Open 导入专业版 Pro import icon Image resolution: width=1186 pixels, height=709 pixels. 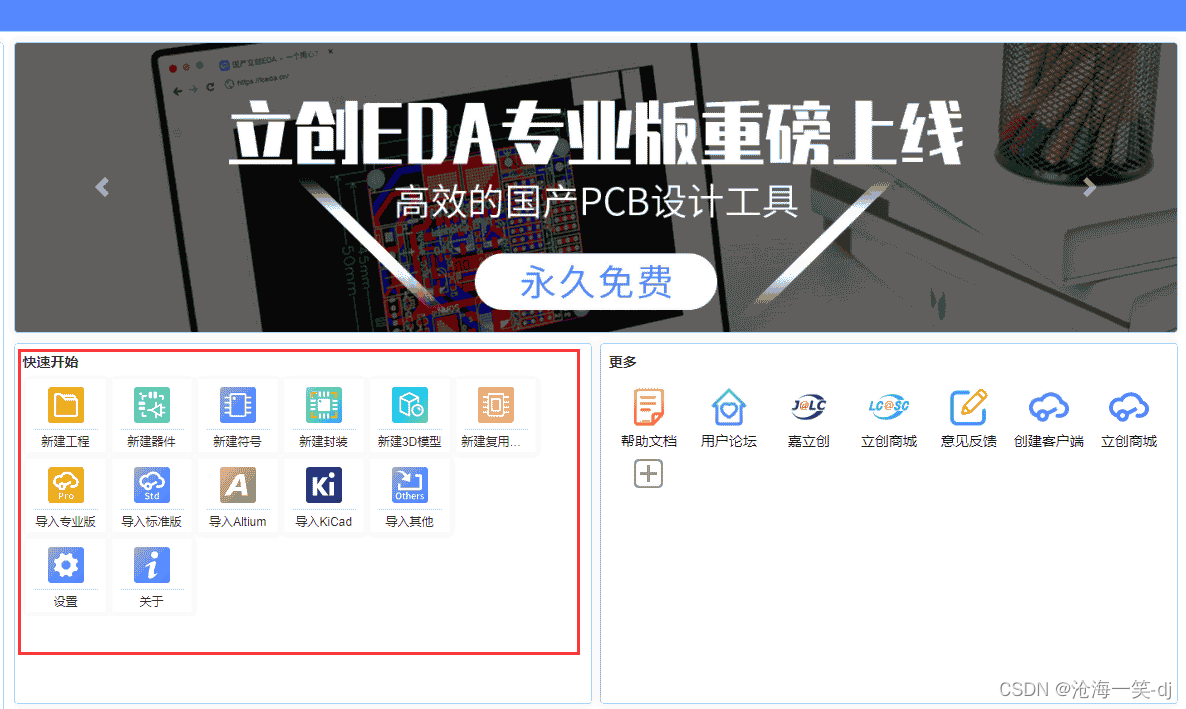(66, 485)
